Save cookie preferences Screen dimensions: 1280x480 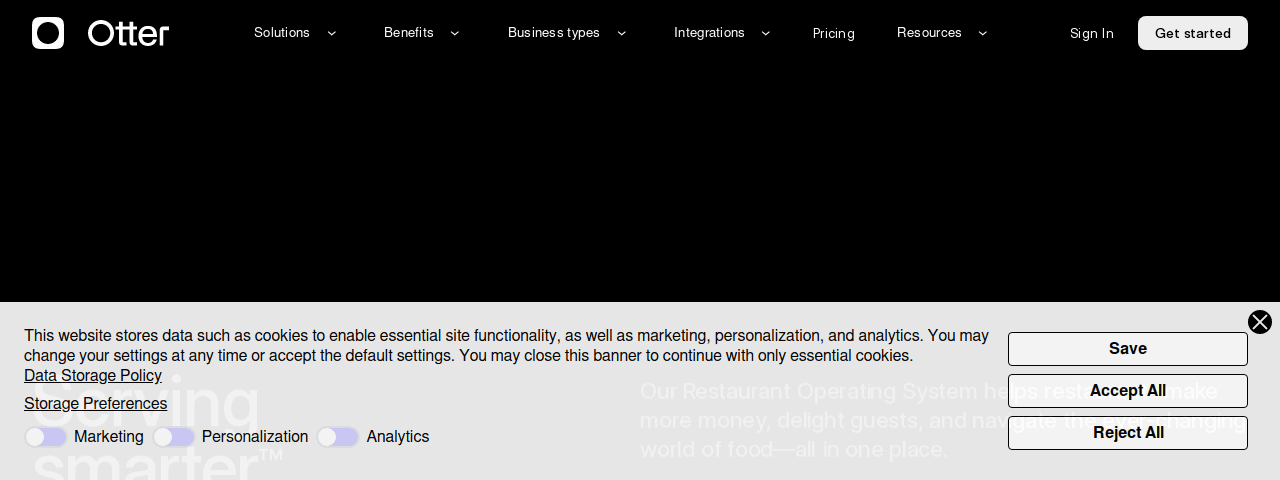(1127, 349)
